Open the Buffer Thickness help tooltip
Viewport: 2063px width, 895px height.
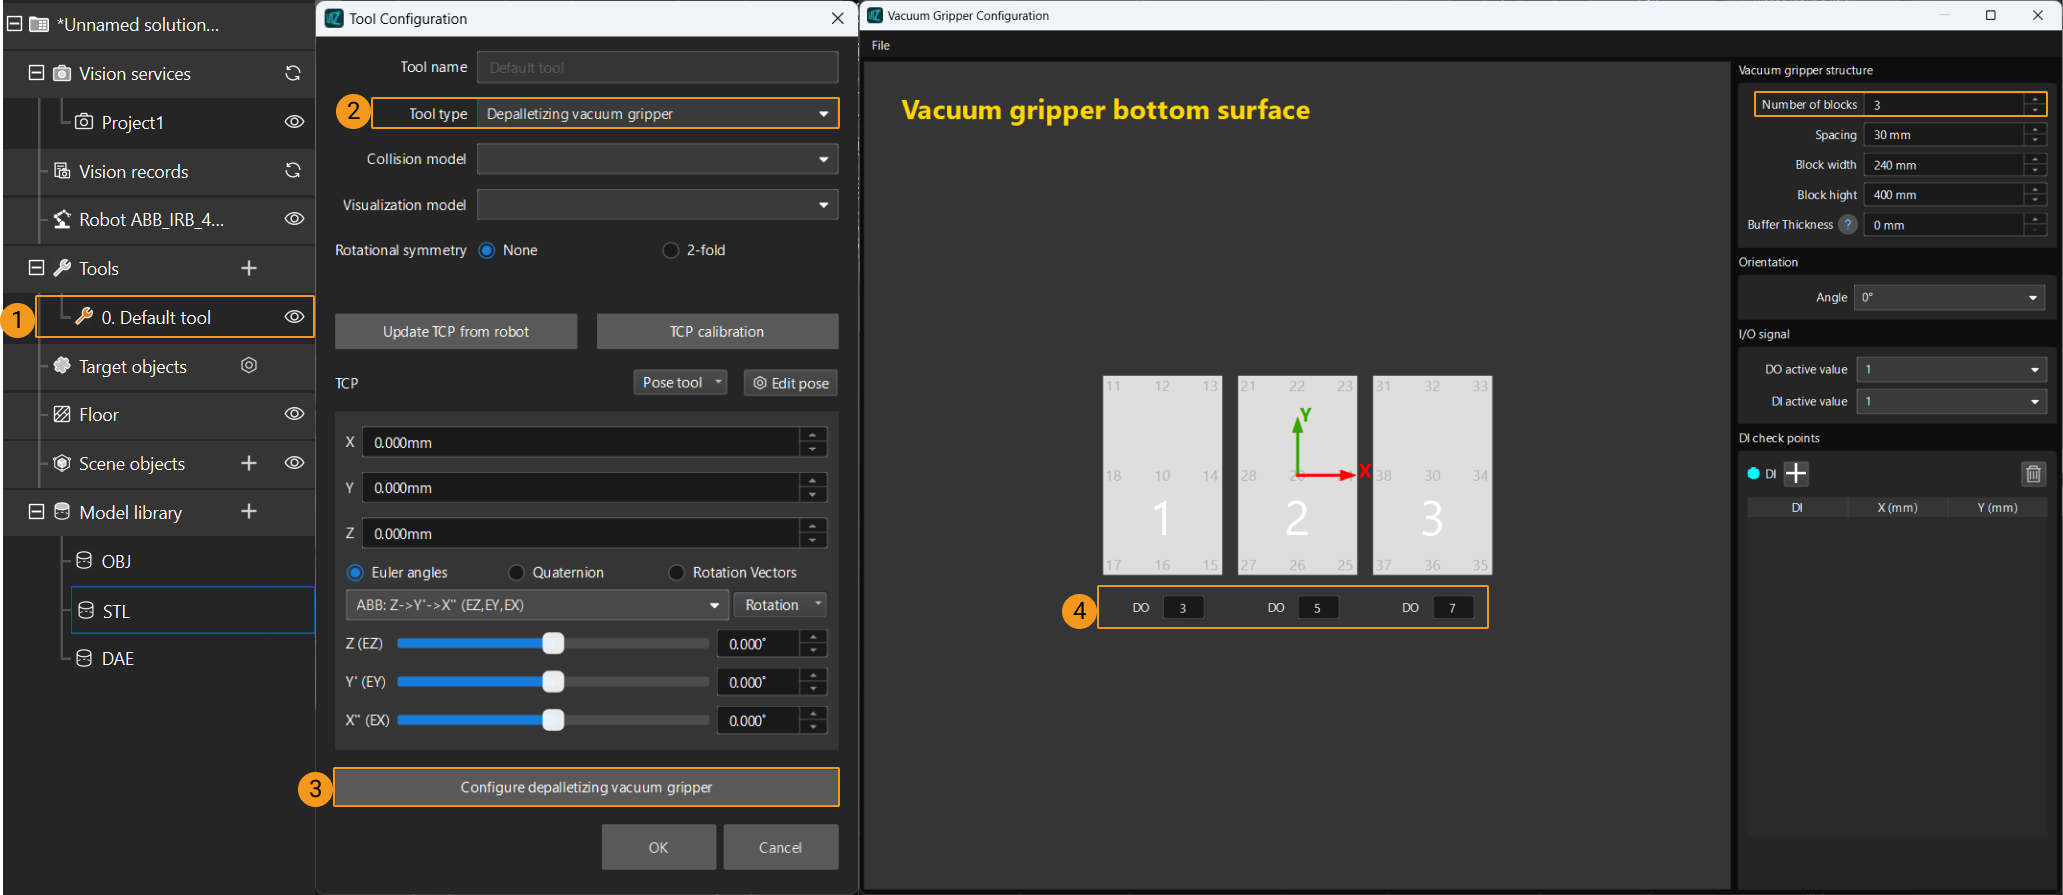(1848, 225)
